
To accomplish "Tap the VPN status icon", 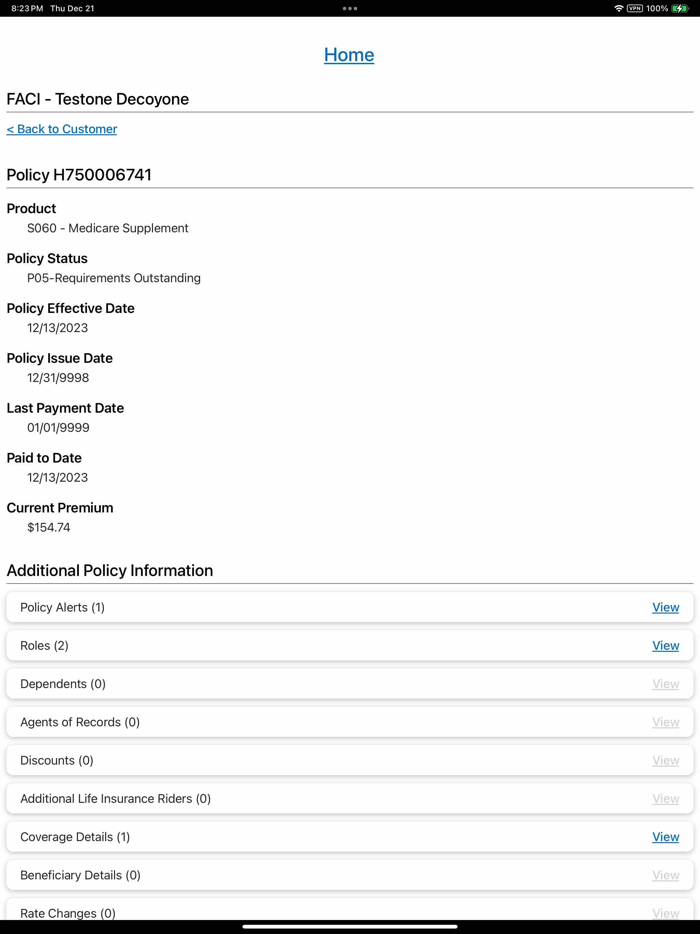I will click(635, 8).
